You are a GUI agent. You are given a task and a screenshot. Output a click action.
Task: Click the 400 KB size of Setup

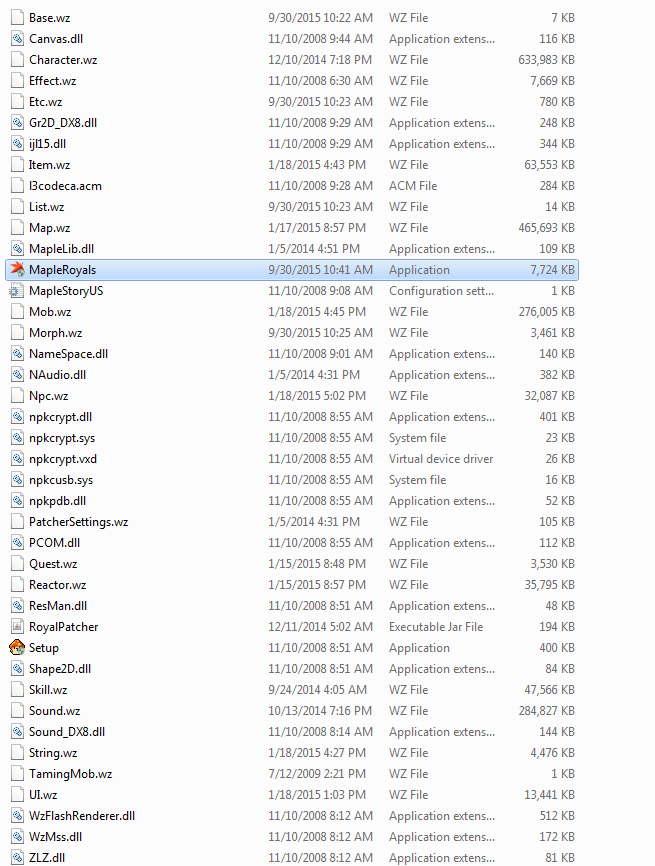click(x=557, y=647)
